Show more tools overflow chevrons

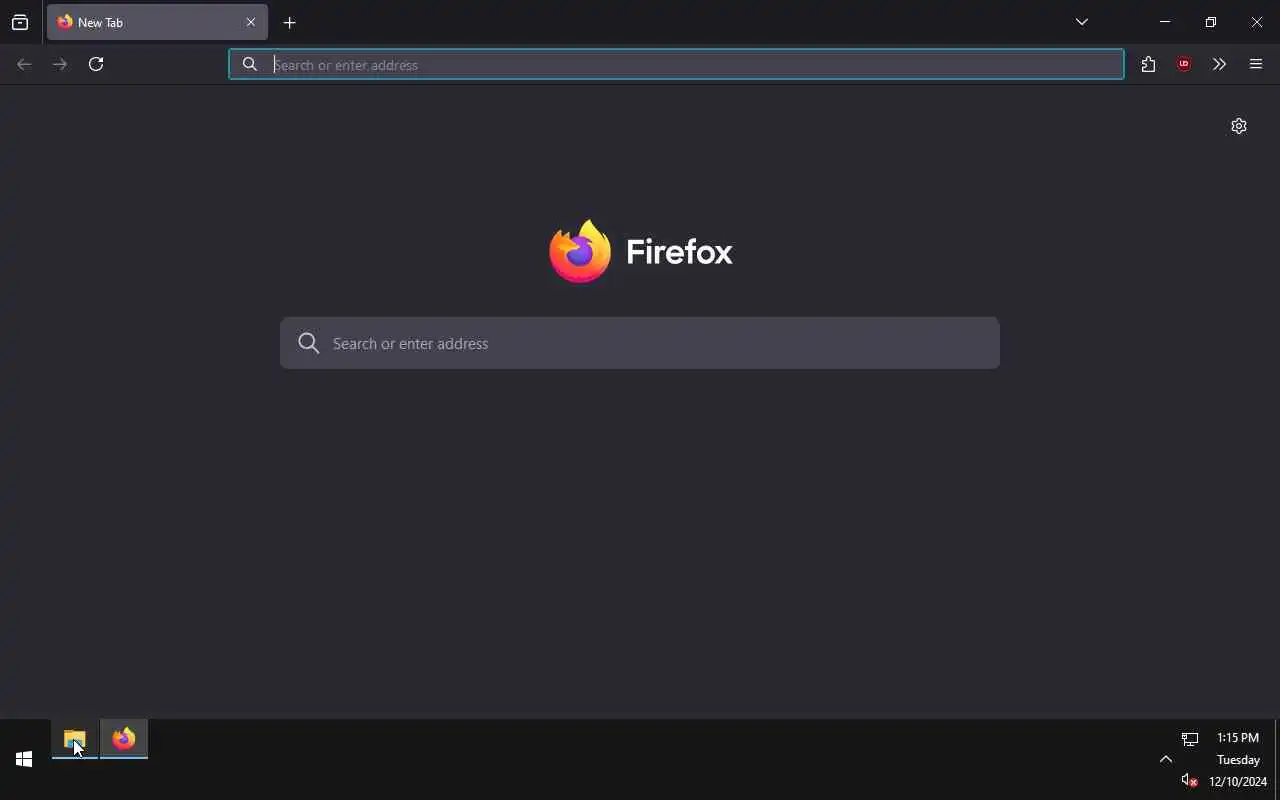pyautogui.click(x=1219, y=64)
